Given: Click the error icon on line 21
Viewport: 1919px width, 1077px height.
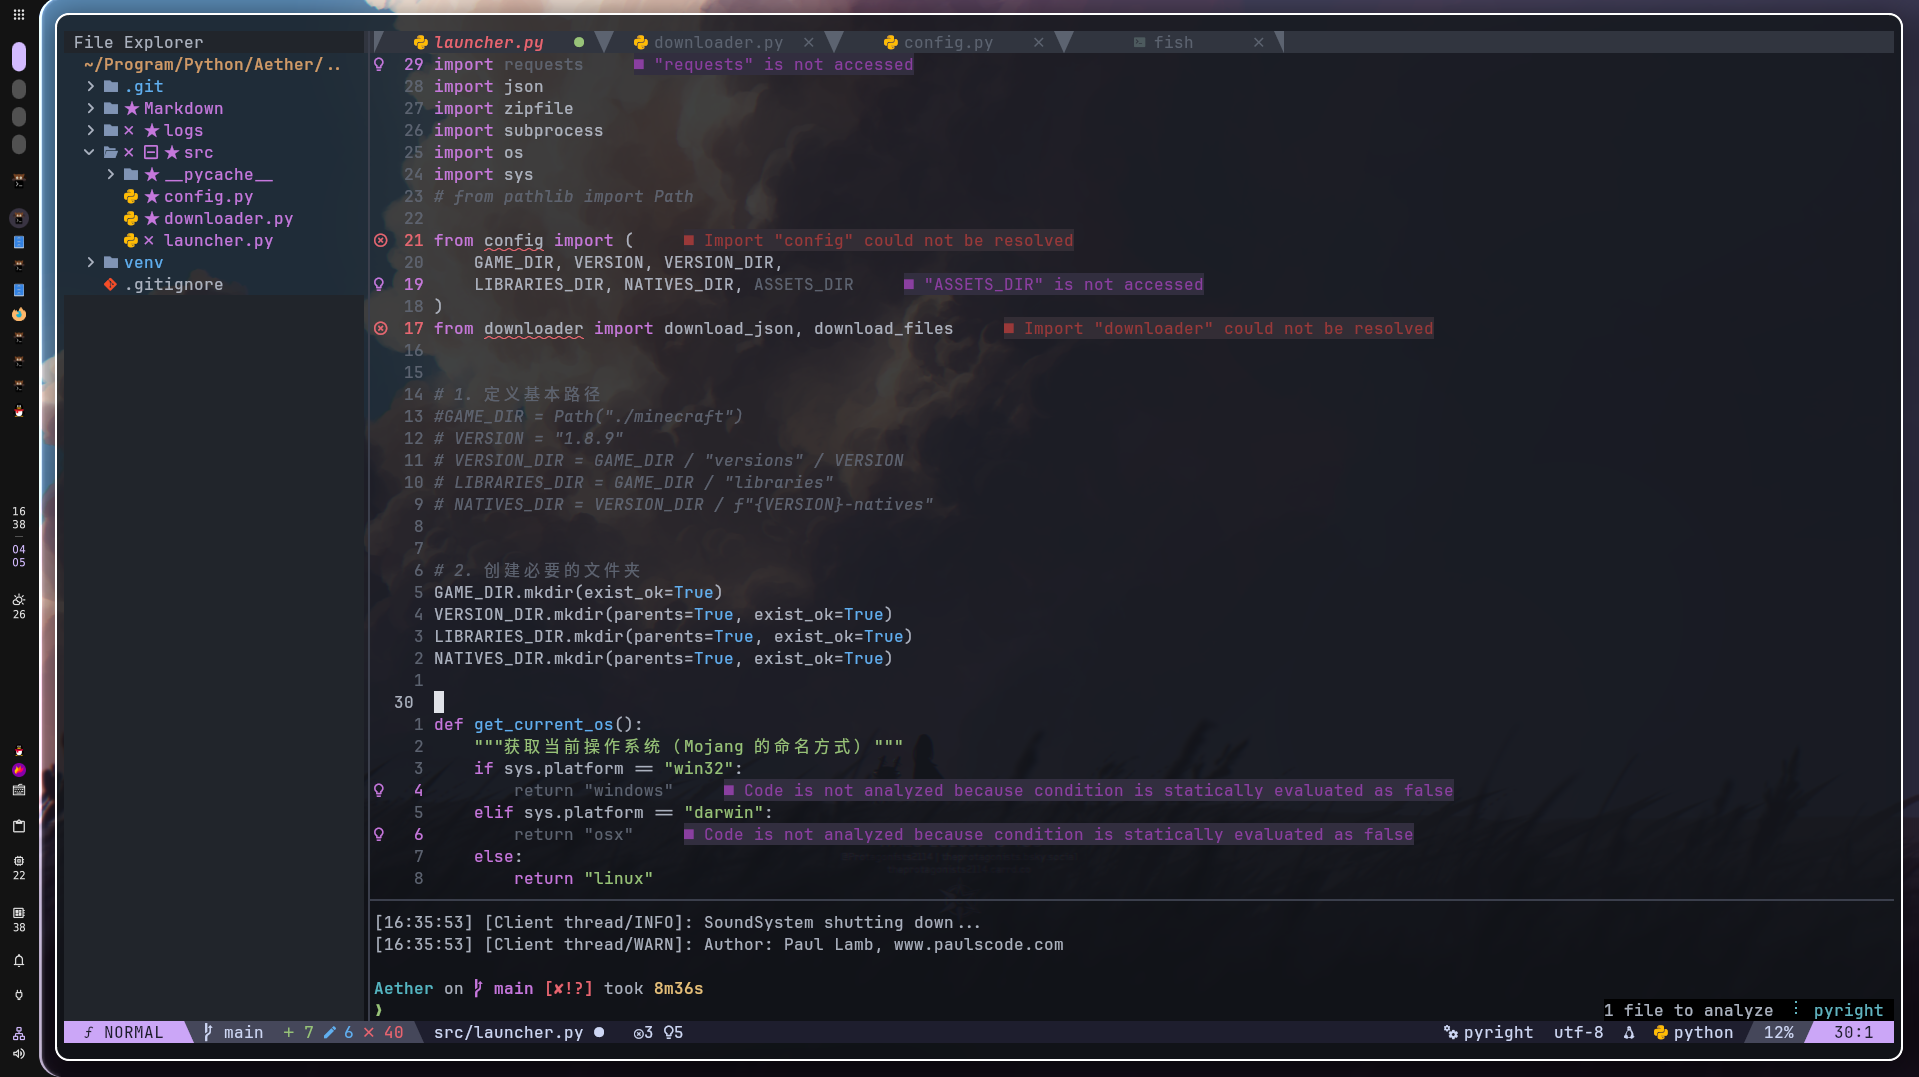Looking at the screenshot, I should 381,240.
